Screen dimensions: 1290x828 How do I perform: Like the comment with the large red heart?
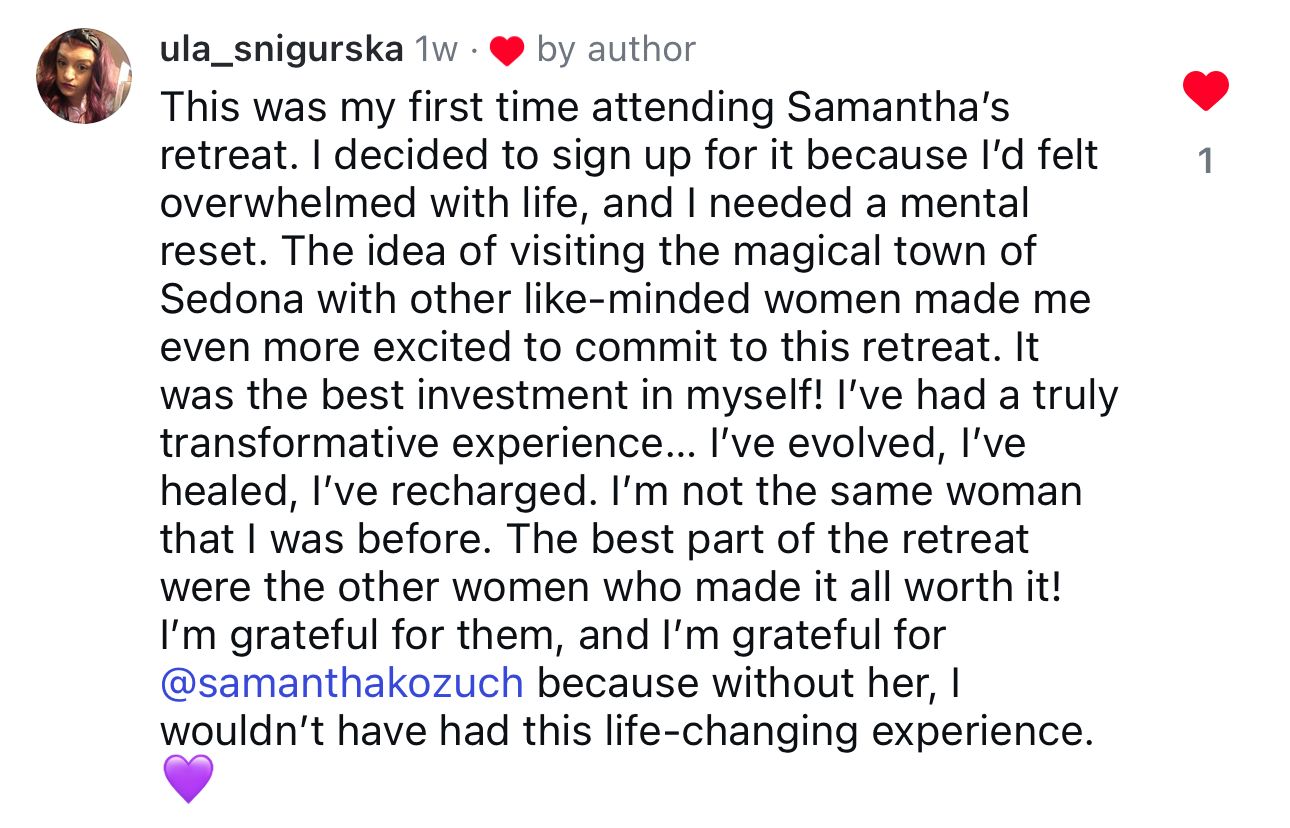[x=1205, y=92]
